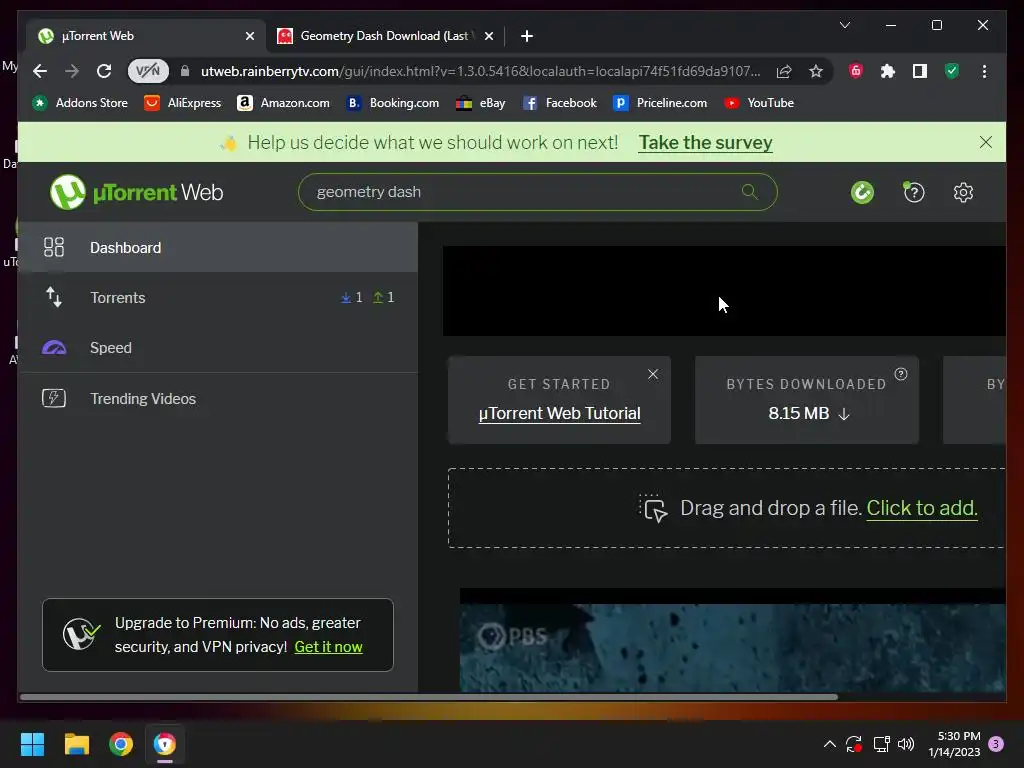This screenshot has width=1024, height=768.
Task: Click the Bytes Downloaded info icon
Action: point(901,374)
